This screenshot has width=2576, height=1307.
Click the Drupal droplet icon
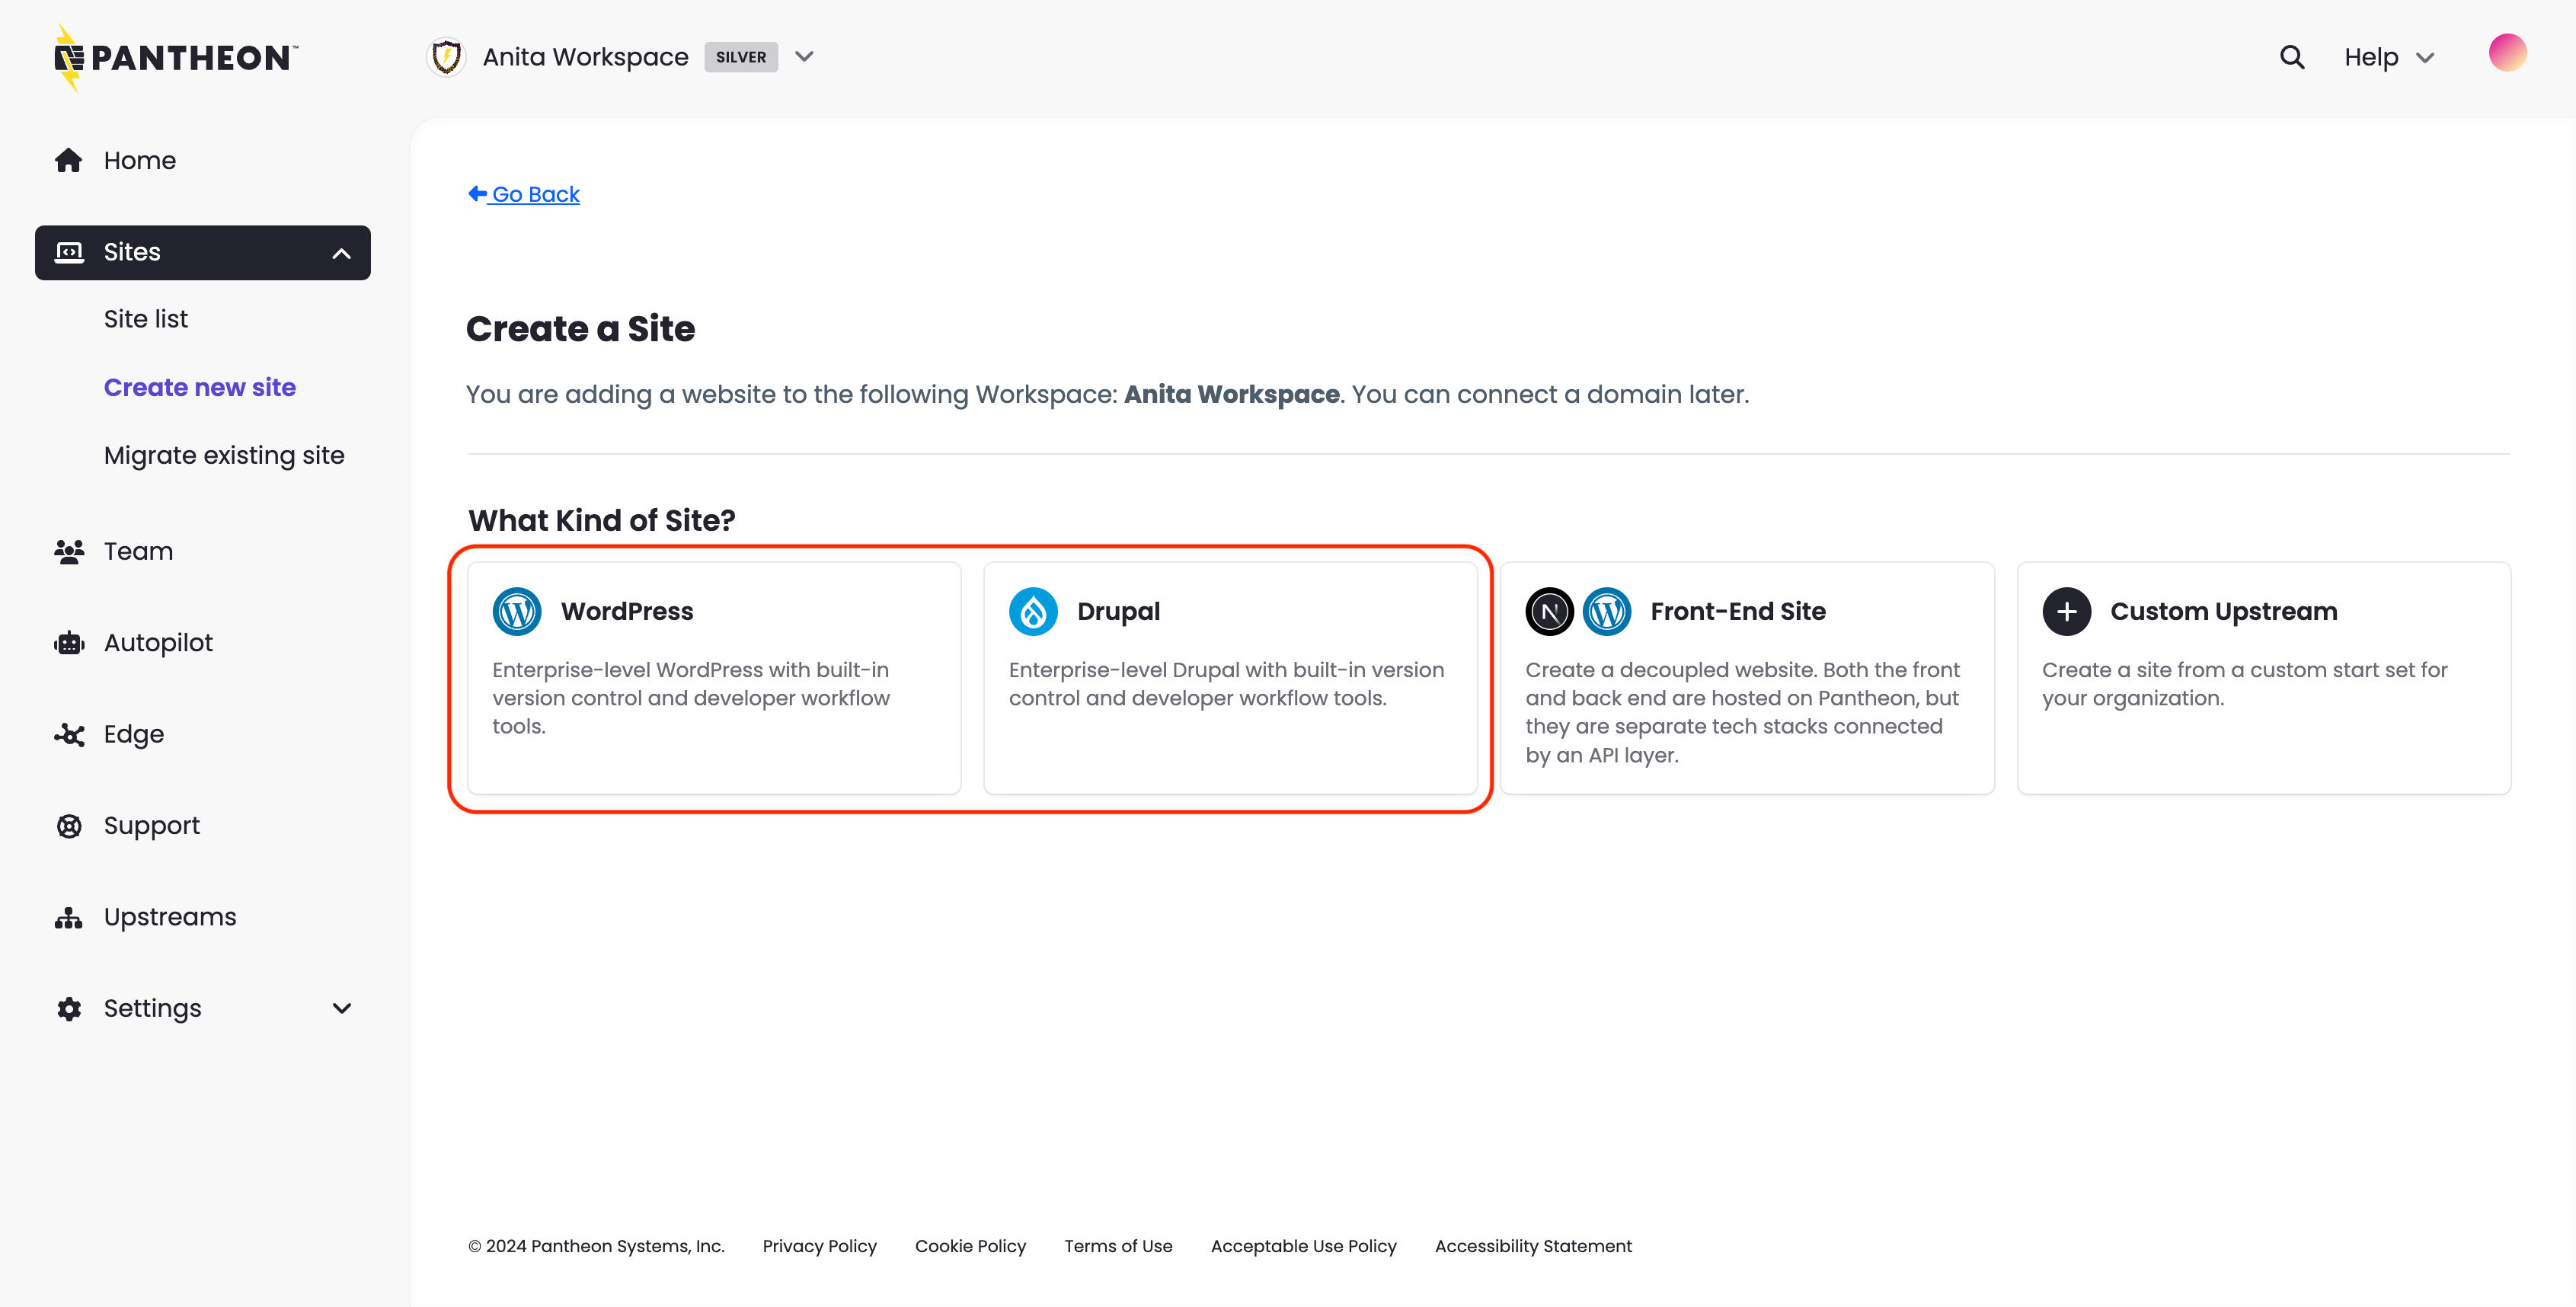(1033, 611)
